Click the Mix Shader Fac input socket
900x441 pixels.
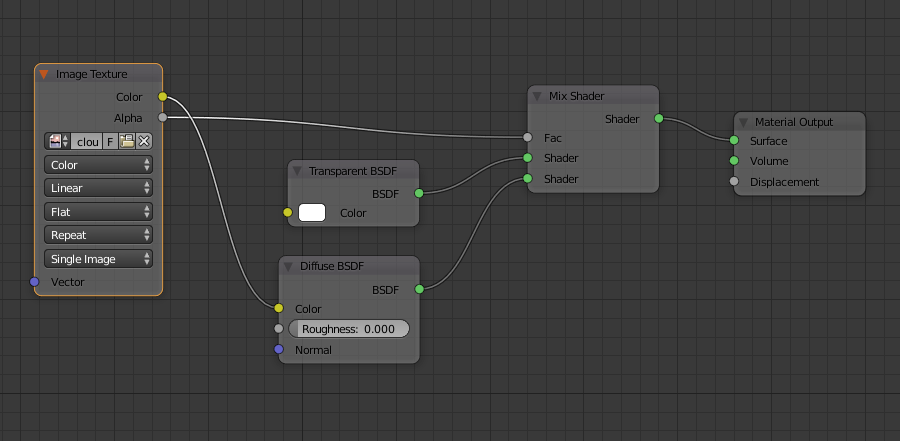coord(527,137)
